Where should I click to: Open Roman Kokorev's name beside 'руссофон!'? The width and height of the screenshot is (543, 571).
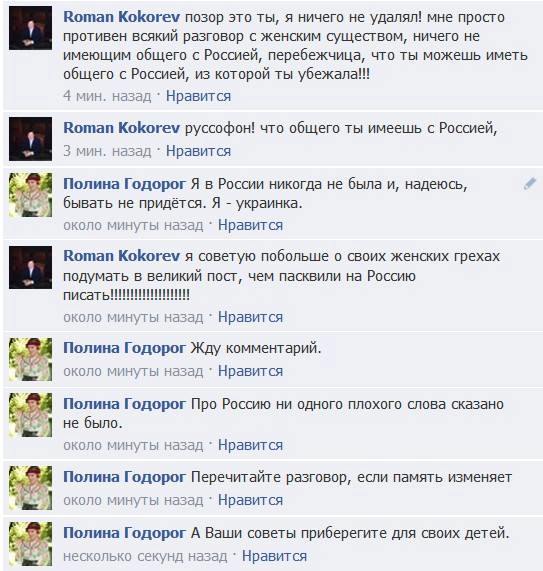[122, 128]
